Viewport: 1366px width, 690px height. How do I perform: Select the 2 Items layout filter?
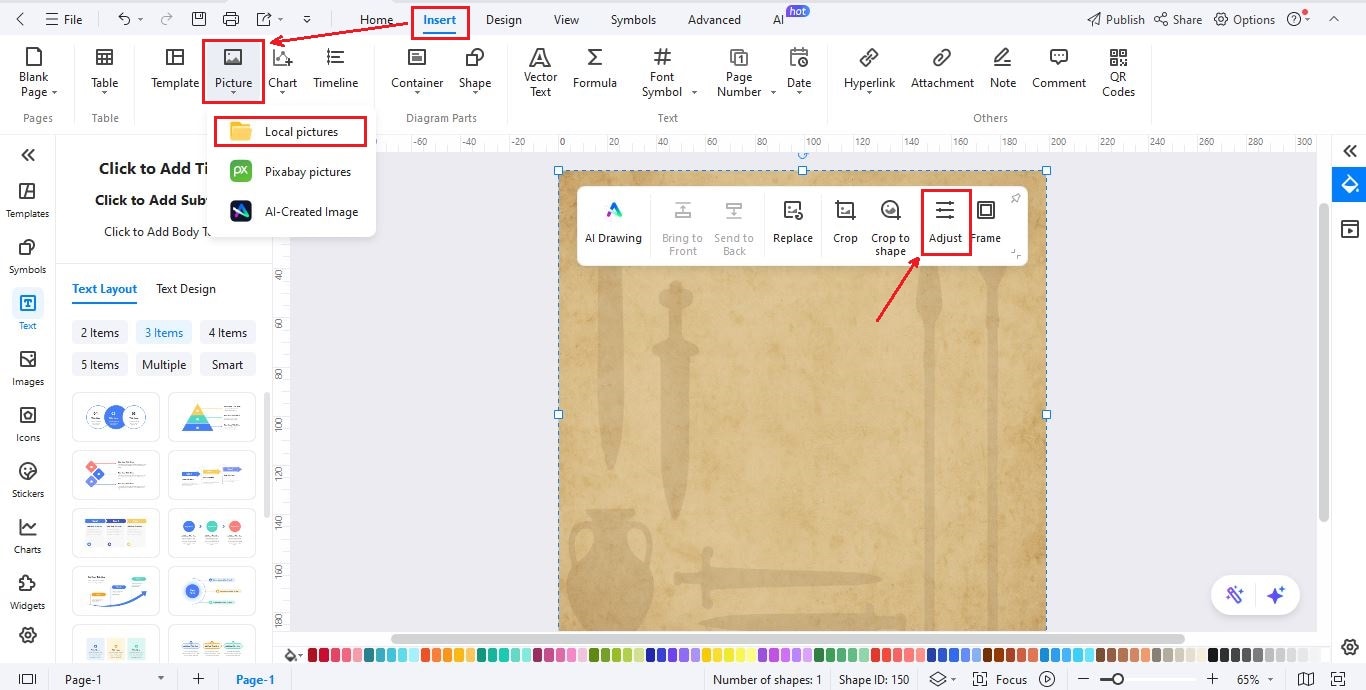pos(100,333)
